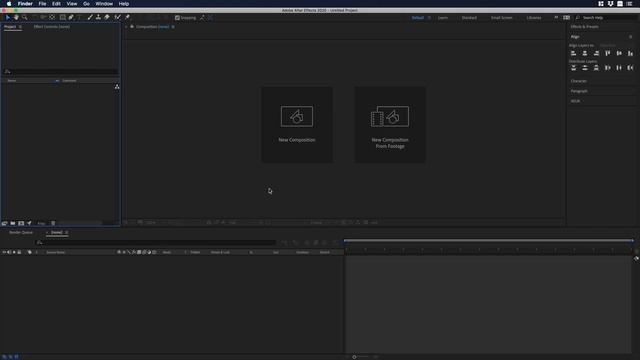Click timeline layer search field
The width and height of the screenshot is (640, 360).
tap(156, 242)
